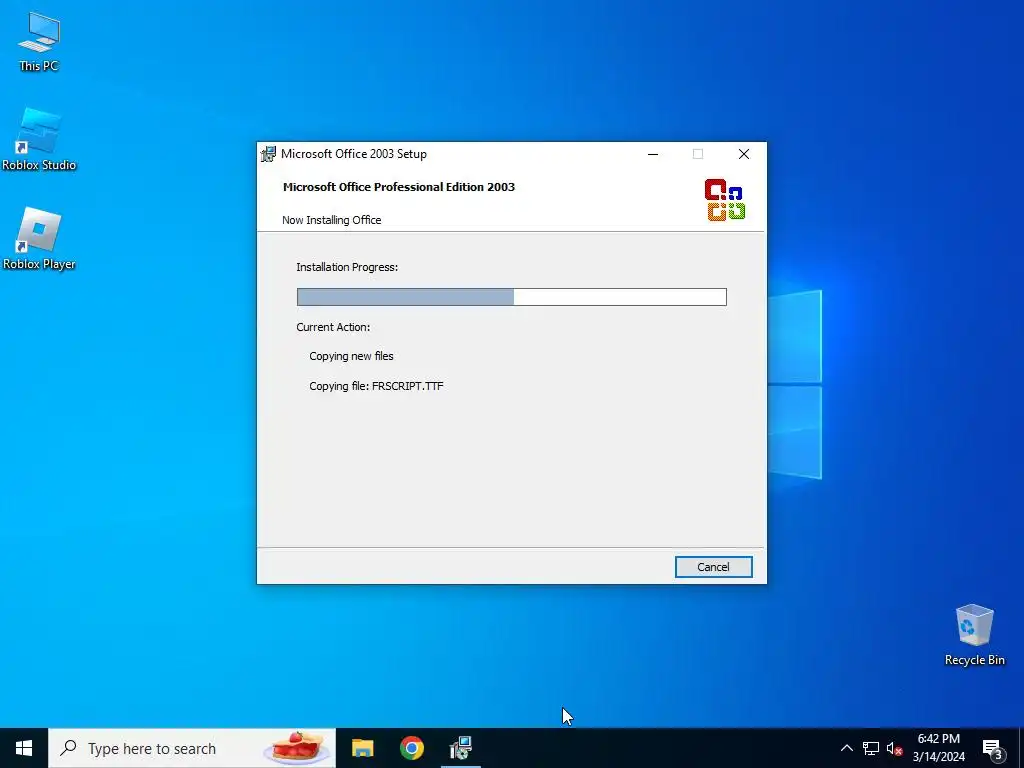The image size is (1024, 768).
Task: Click the 'Now Installing Office' text
Action: click(332, 220)
